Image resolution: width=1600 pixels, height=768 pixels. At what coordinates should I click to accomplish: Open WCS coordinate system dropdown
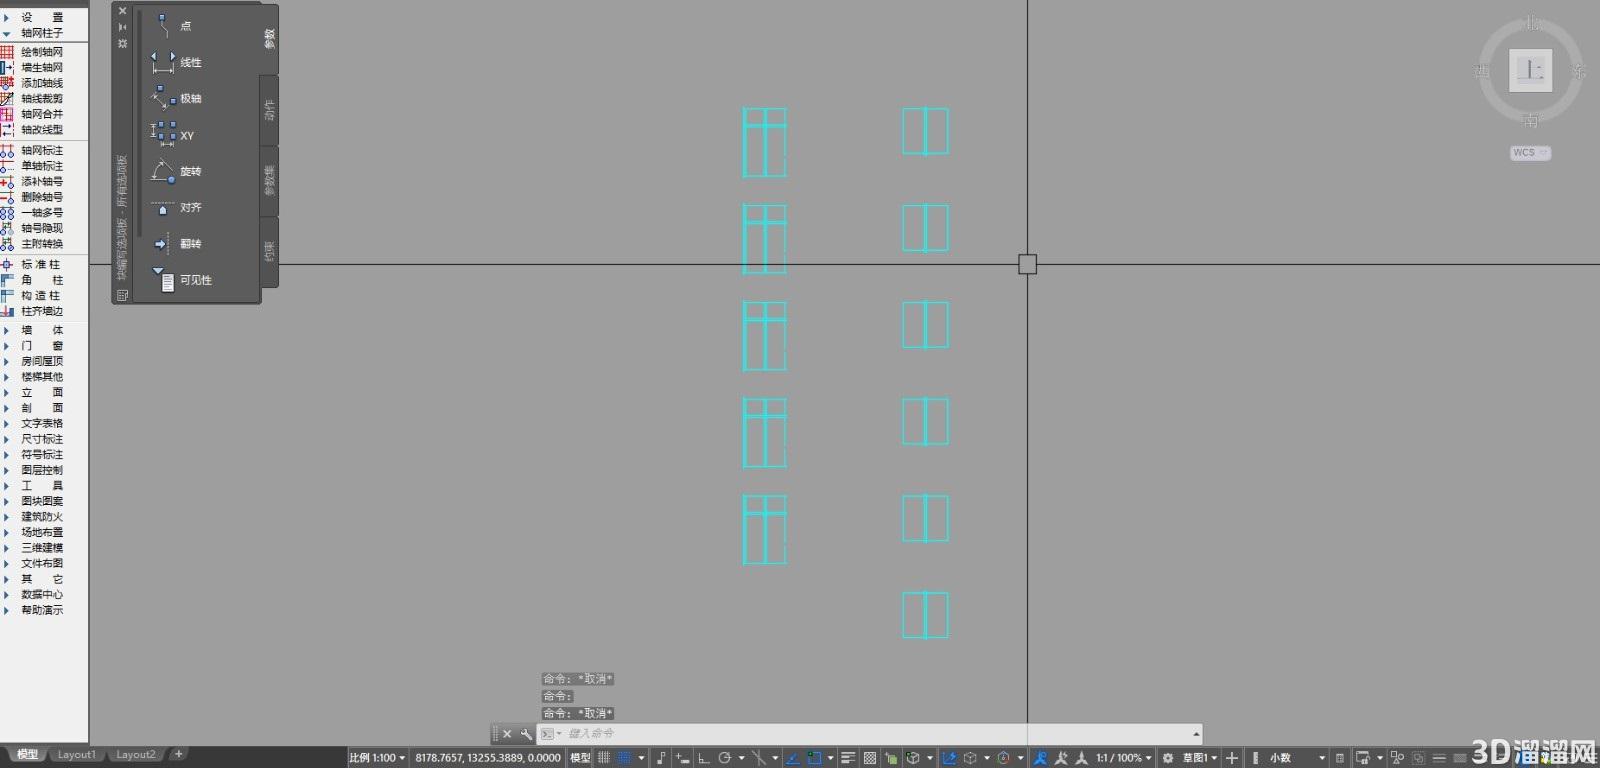coord(1530,153)
